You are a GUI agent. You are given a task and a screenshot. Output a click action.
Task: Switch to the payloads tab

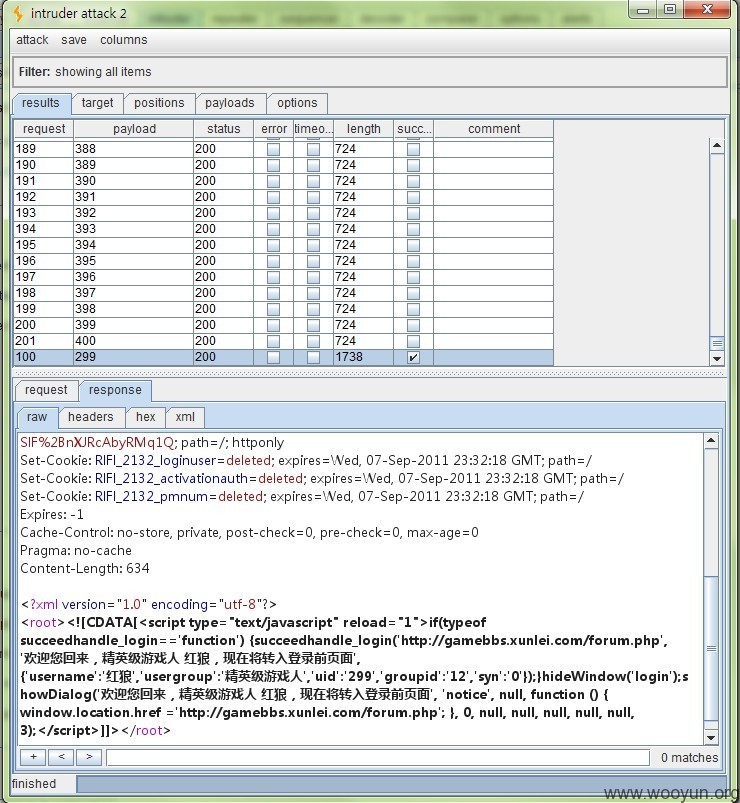(229, 103)
